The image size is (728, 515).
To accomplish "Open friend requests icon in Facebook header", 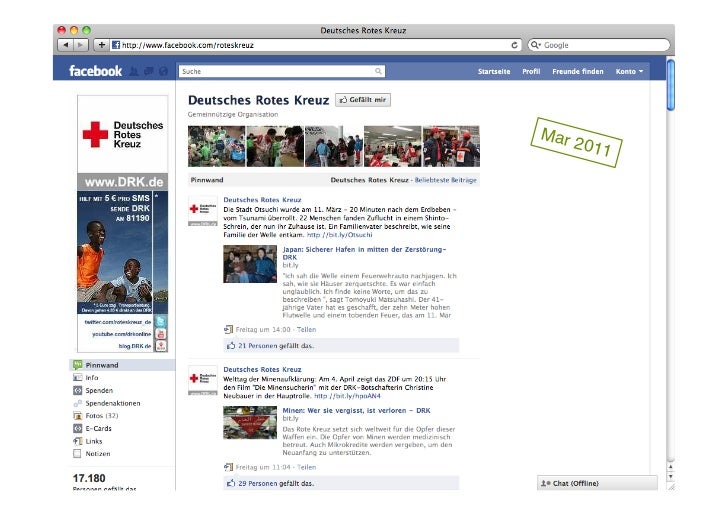I will point(134,71).
